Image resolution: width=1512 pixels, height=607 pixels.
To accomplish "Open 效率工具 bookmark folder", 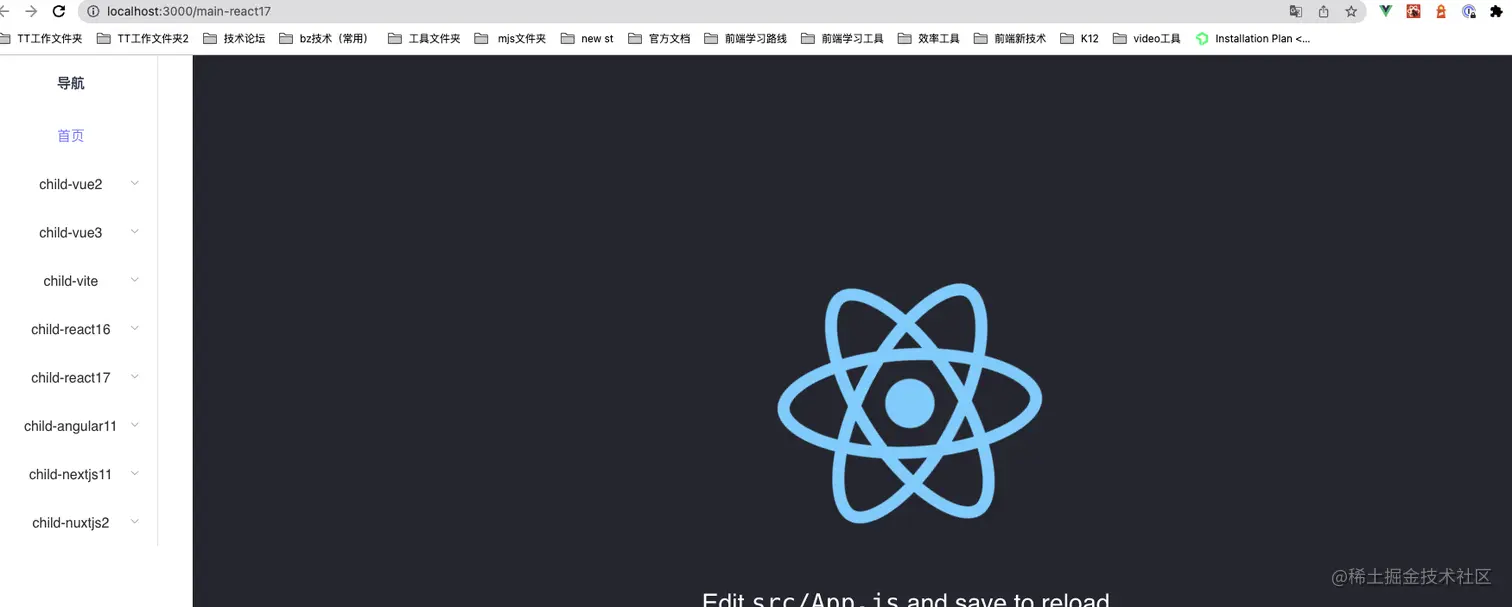I will (x=928, y=38).
